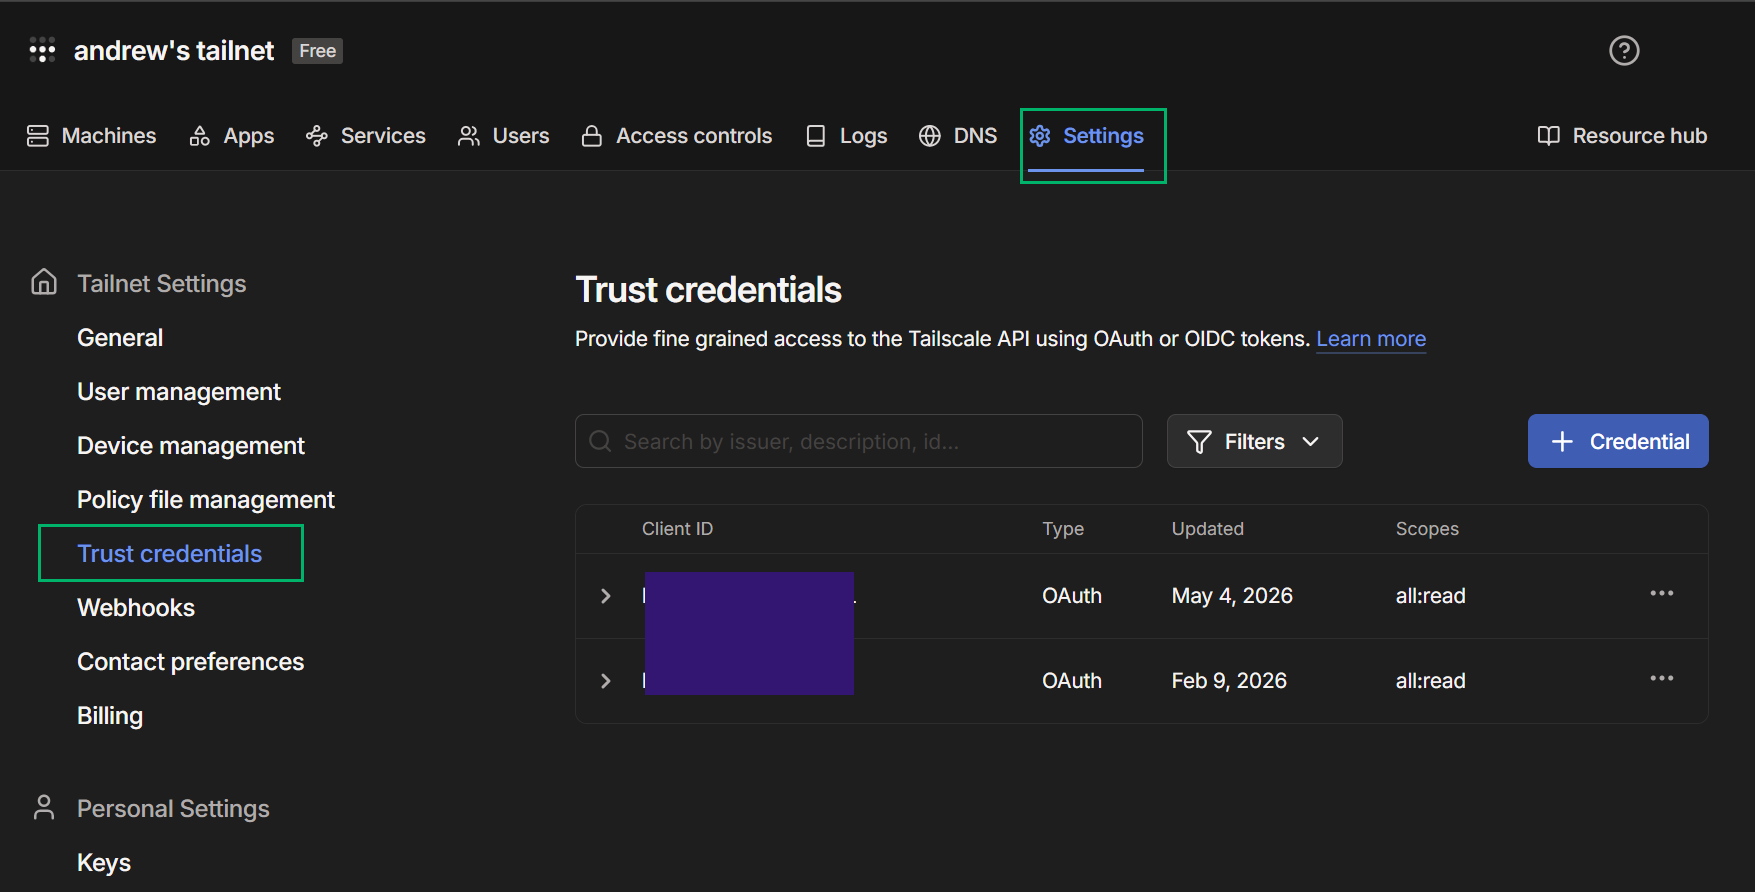
Task: Click the Feb 9, 2026 date cell
Action: [x=1229, y=681]
